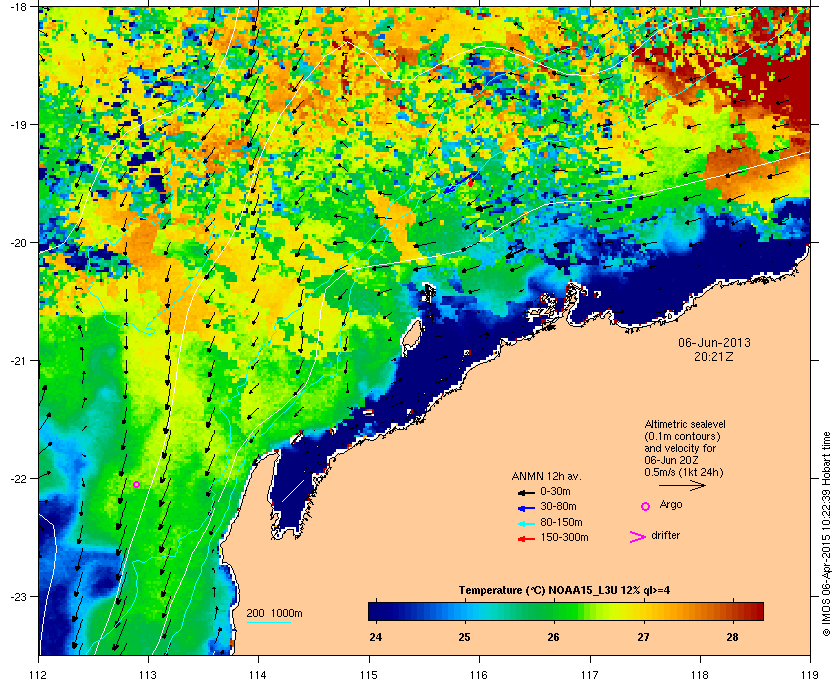Click the '200 1000m' isobath label
This screenshot has width=840, height=680.
pyautogui.click(x=274, y=614)
